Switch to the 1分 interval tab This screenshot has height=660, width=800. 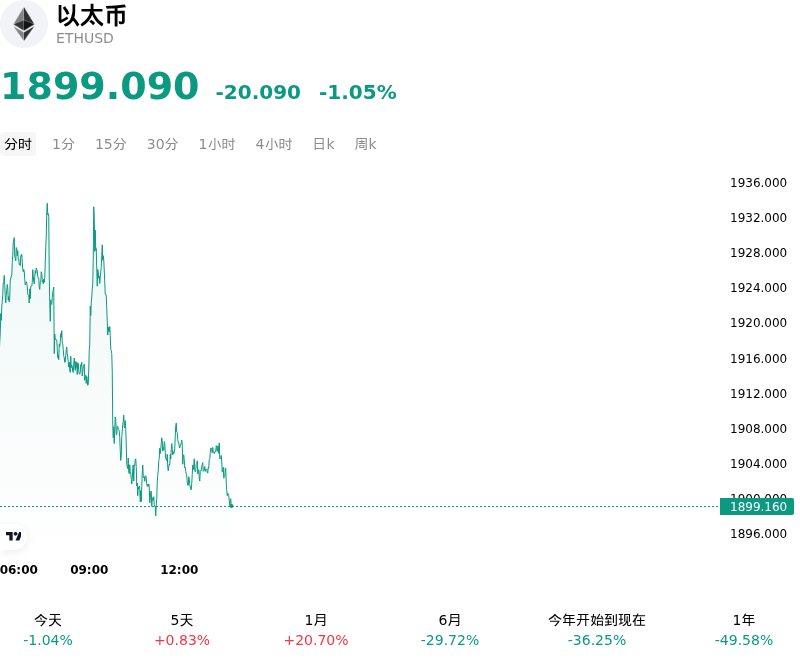click(63, 144)
